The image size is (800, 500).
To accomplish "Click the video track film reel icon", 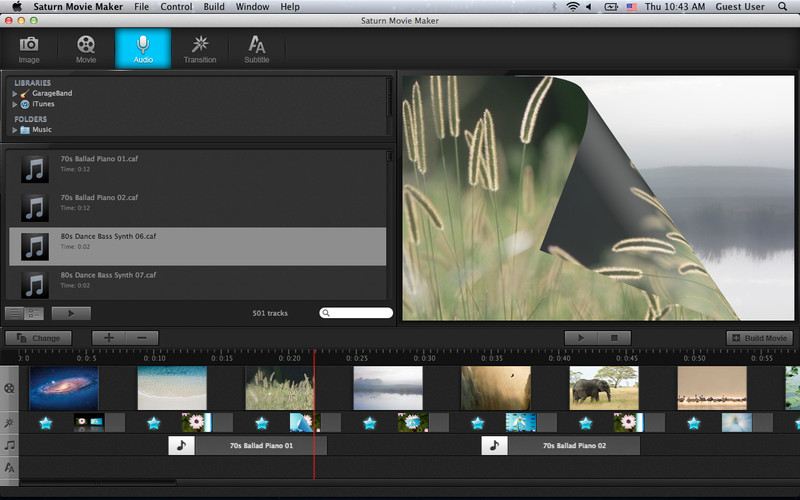I will (9, 388).
